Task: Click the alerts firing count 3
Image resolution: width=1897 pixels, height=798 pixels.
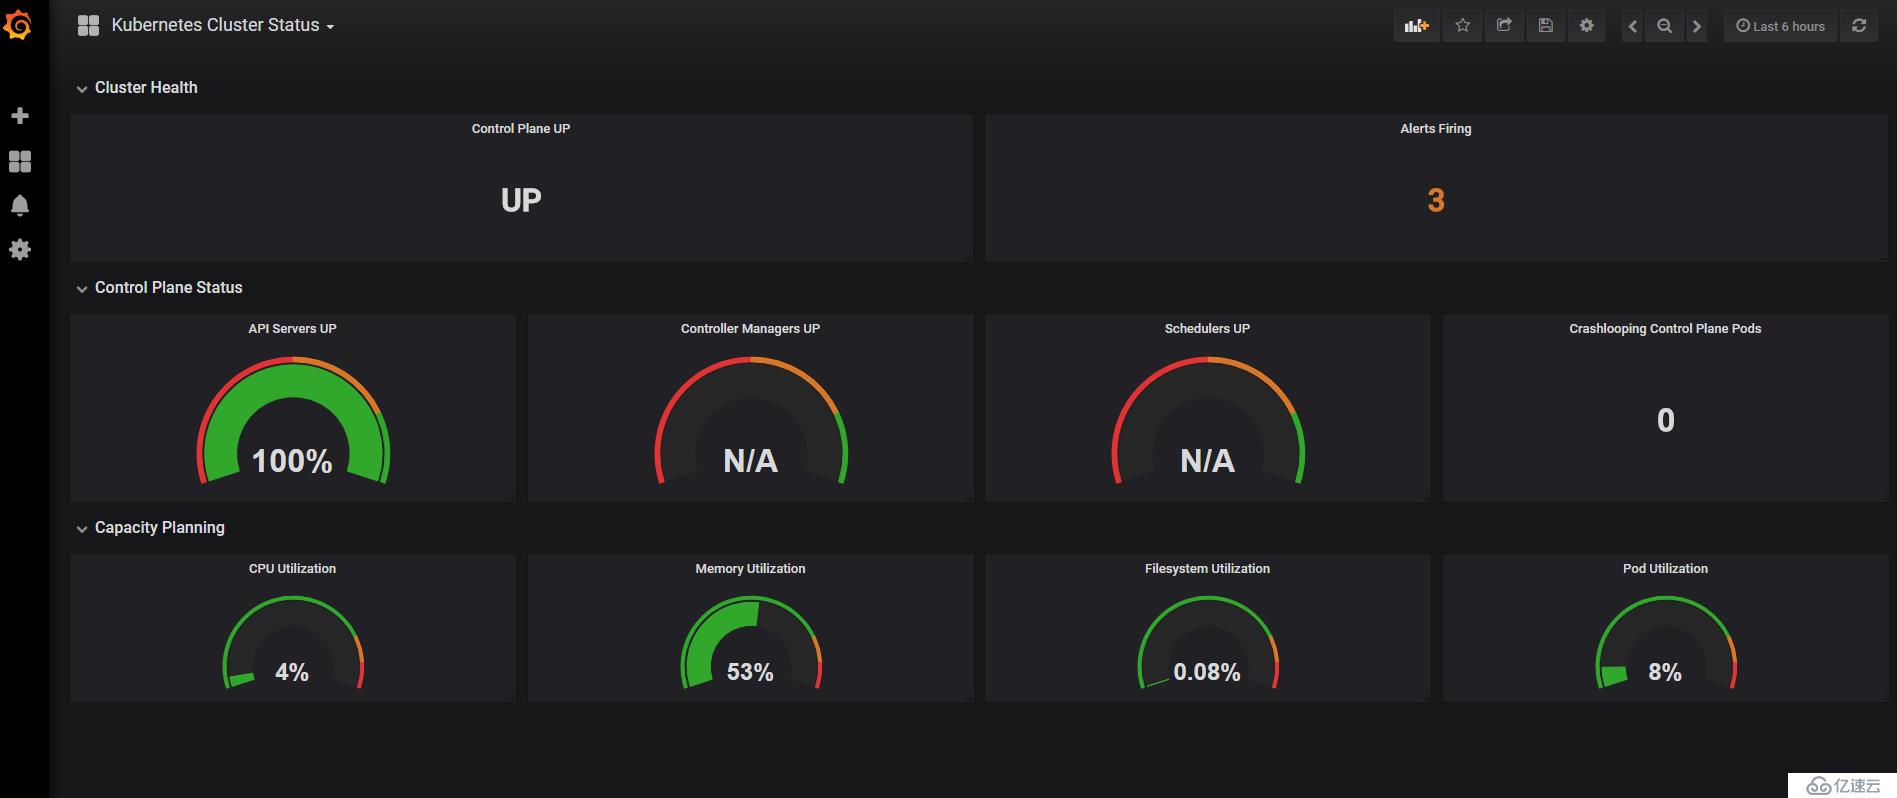Action: coord(1436,200)
